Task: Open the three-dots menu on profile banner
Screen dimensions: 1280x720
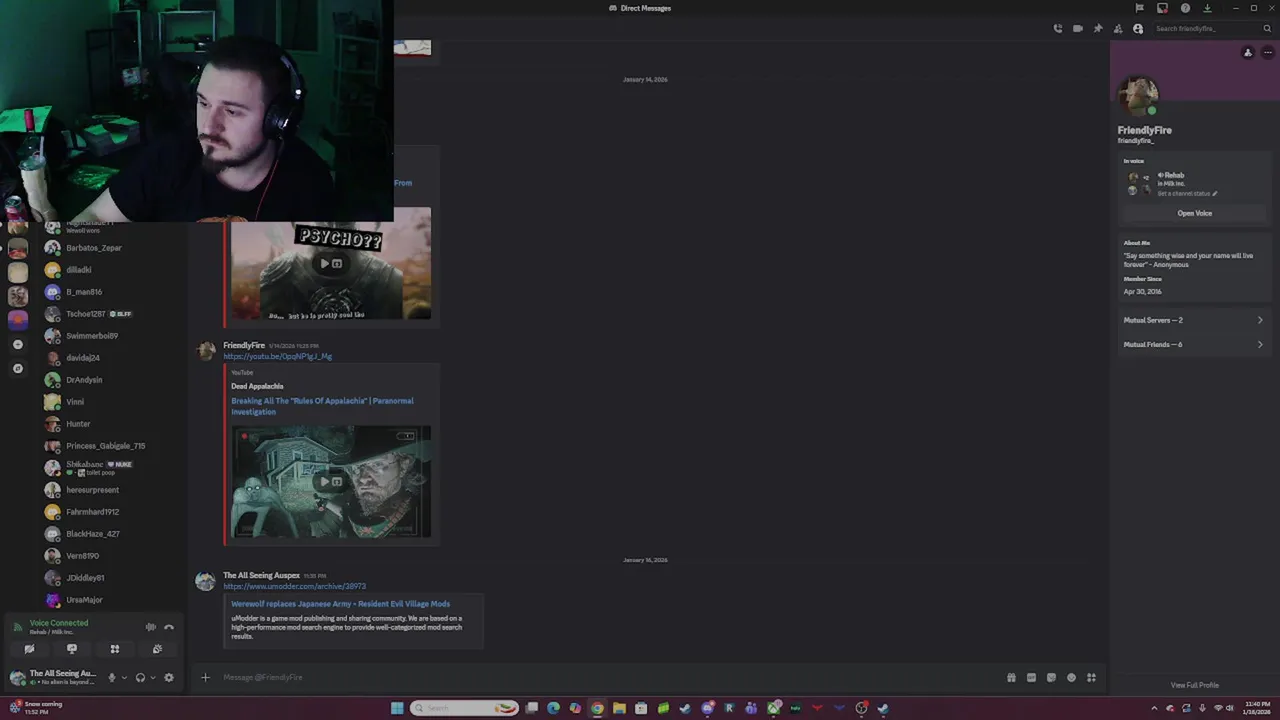Action: 1267,53
